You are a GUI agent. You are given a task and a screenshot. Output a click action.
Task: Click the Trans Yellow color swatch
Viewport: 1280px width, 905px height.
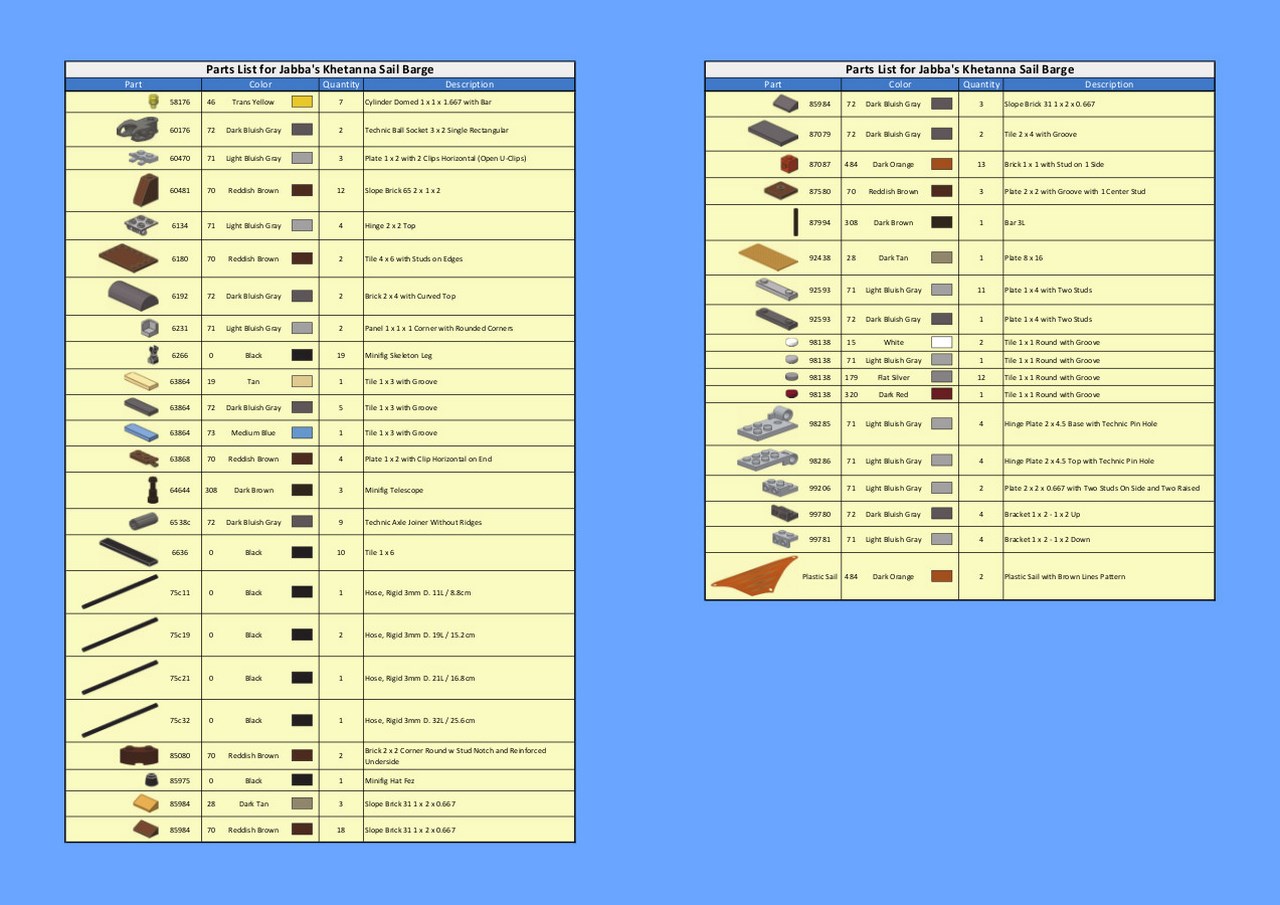tap(302, 102)
